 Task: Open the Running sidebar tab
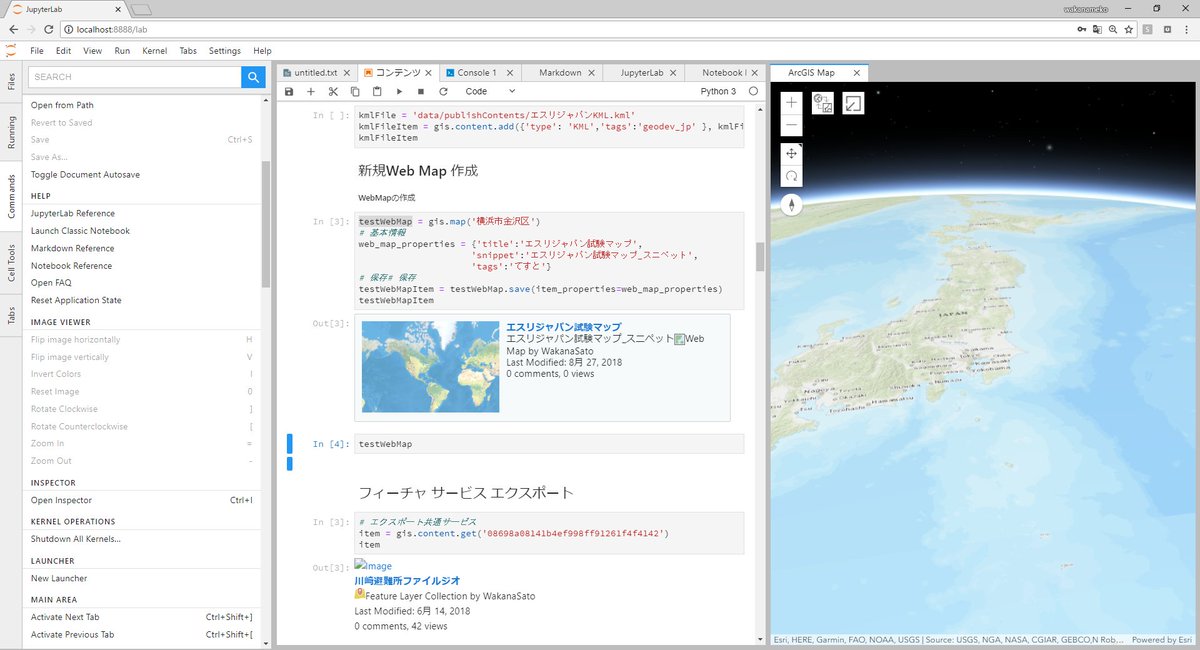(x=12, y=132)
